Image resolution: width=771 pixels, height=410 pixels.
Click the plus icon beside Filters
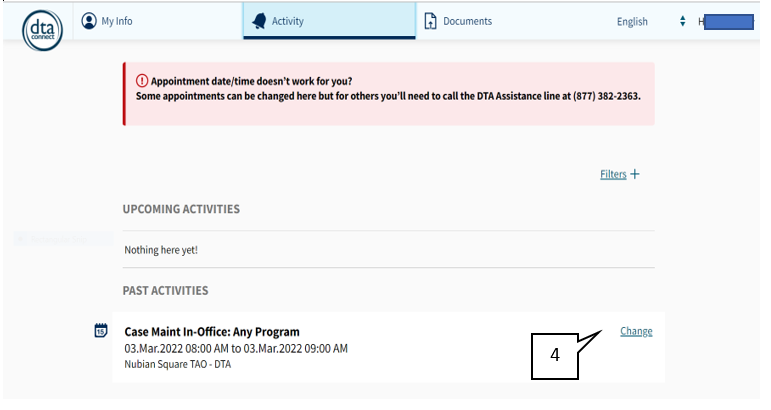(x=635, y=174)
